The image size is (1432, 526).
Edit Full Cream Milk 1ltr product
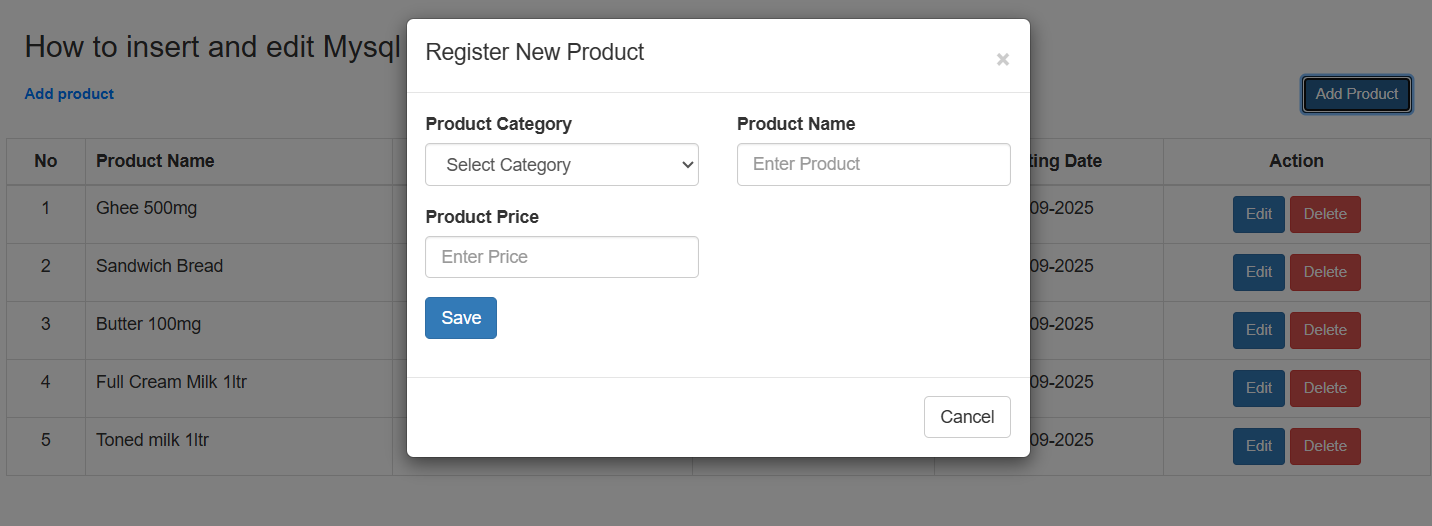(1258, 388)
